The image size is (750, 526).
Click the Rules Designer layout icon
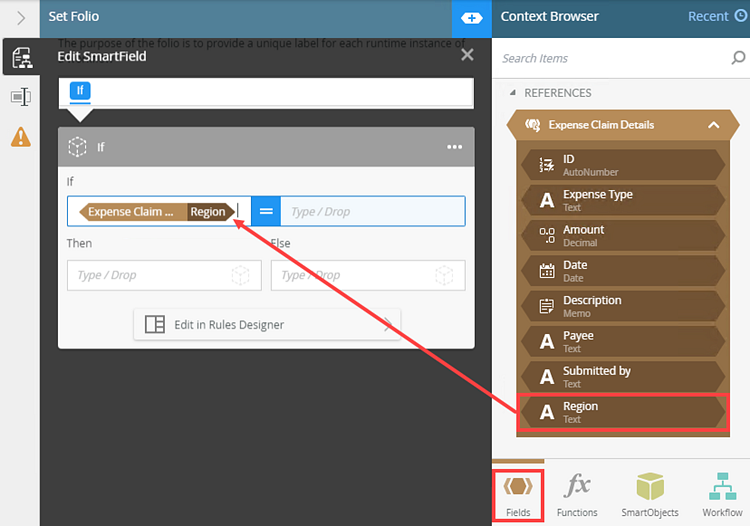pyautogui.click(x=155, y=324)
